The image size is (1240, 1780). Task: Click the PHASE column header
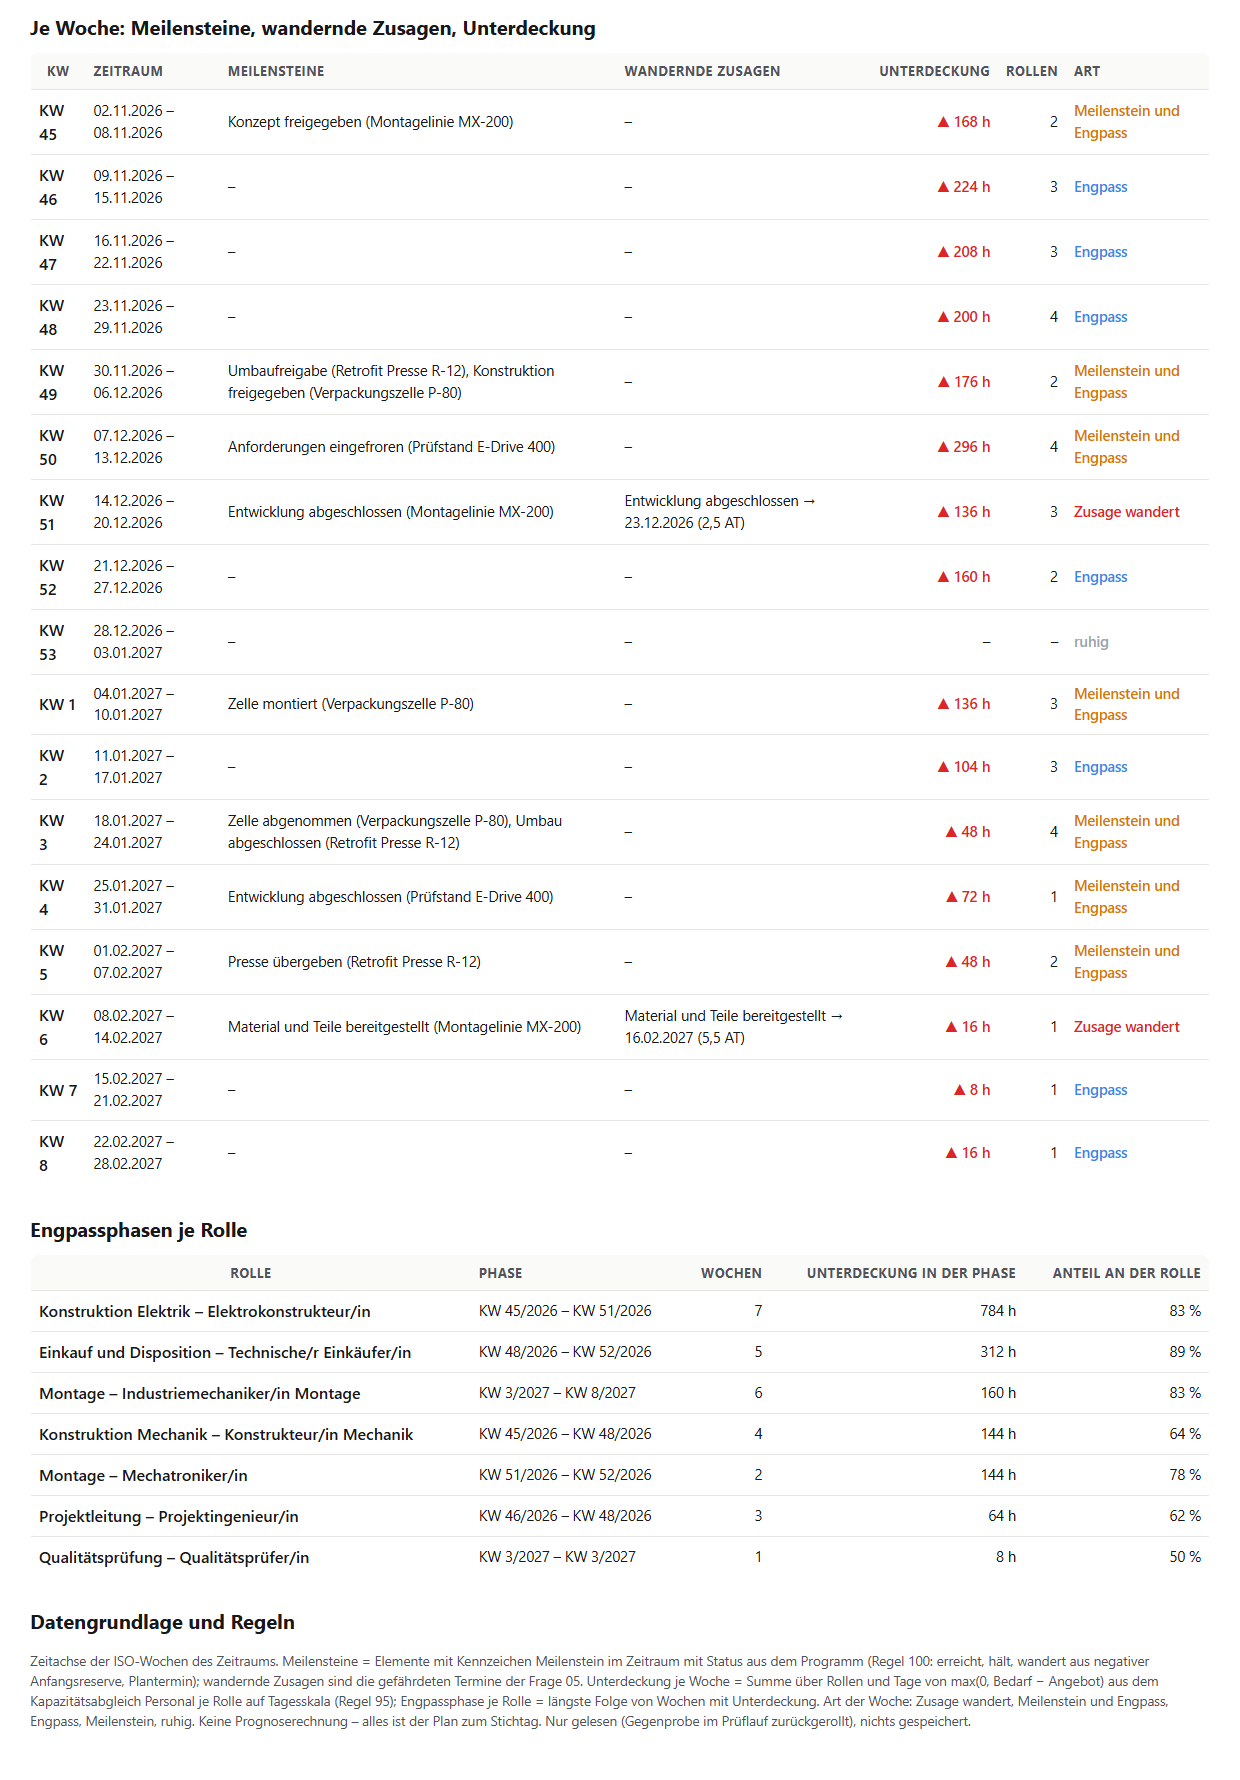(500, 1273)
